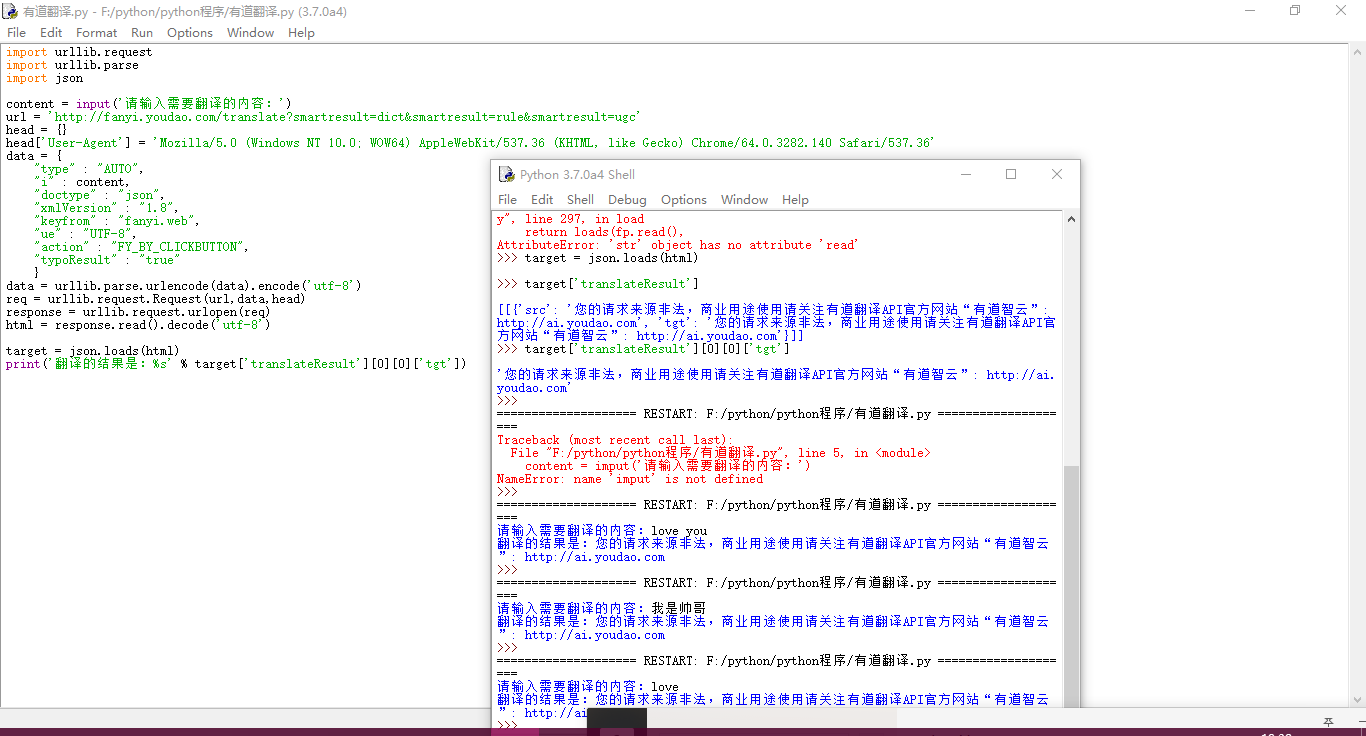
Task: Open the Window menu in the editor
Action: tap(250, 33)
